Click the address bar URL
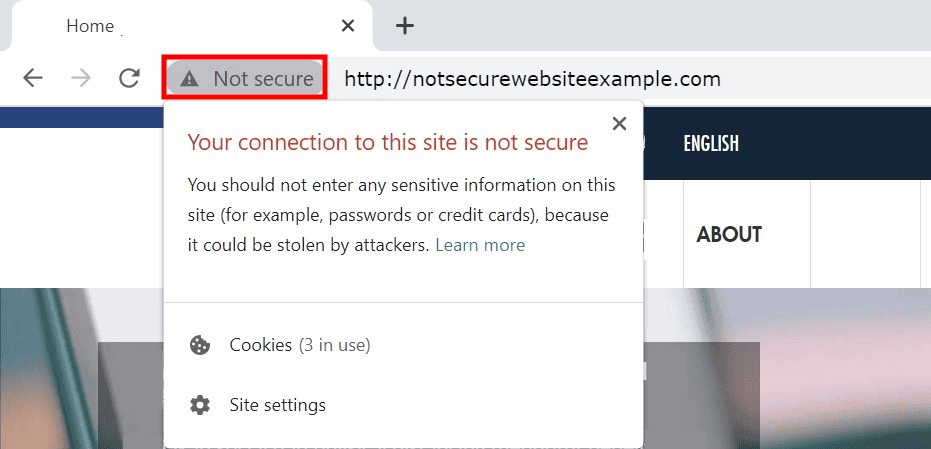The image size is (931, 449). click(x=532, y=78)
